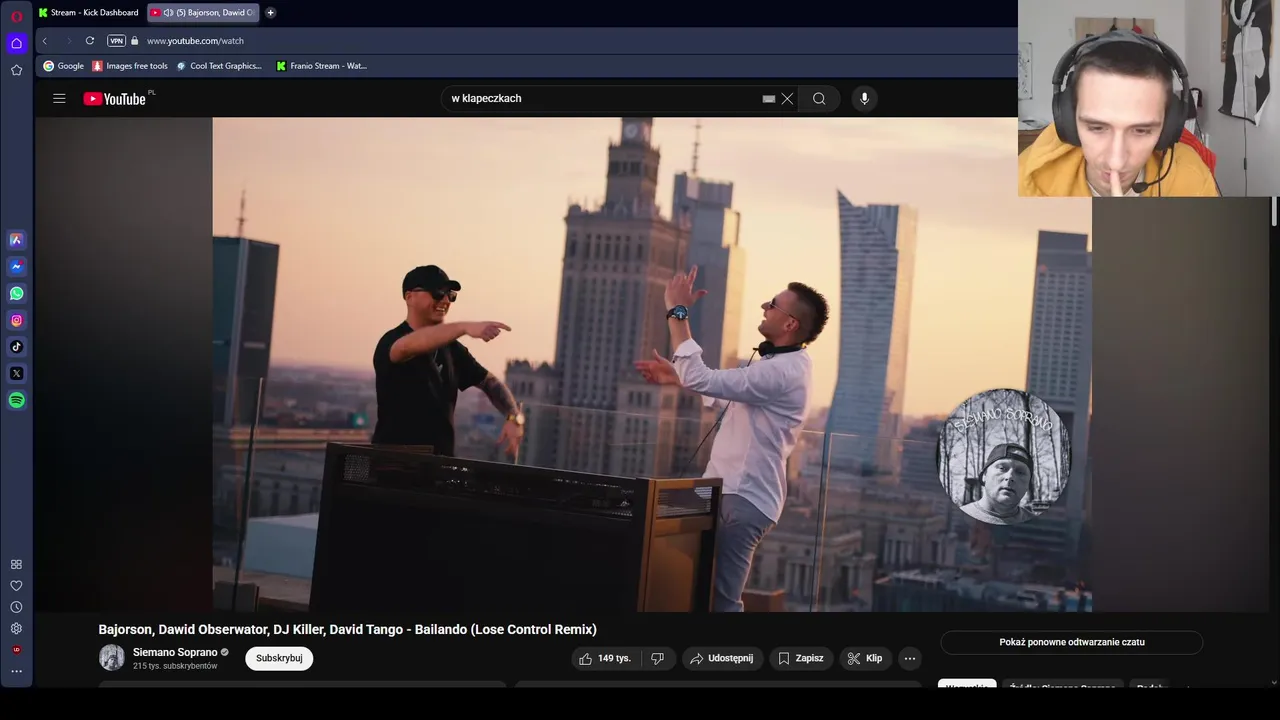Open the Siemano Soprano channel avatar
This screenshot has height=720, width=1280.
click(x=112, y=657)
